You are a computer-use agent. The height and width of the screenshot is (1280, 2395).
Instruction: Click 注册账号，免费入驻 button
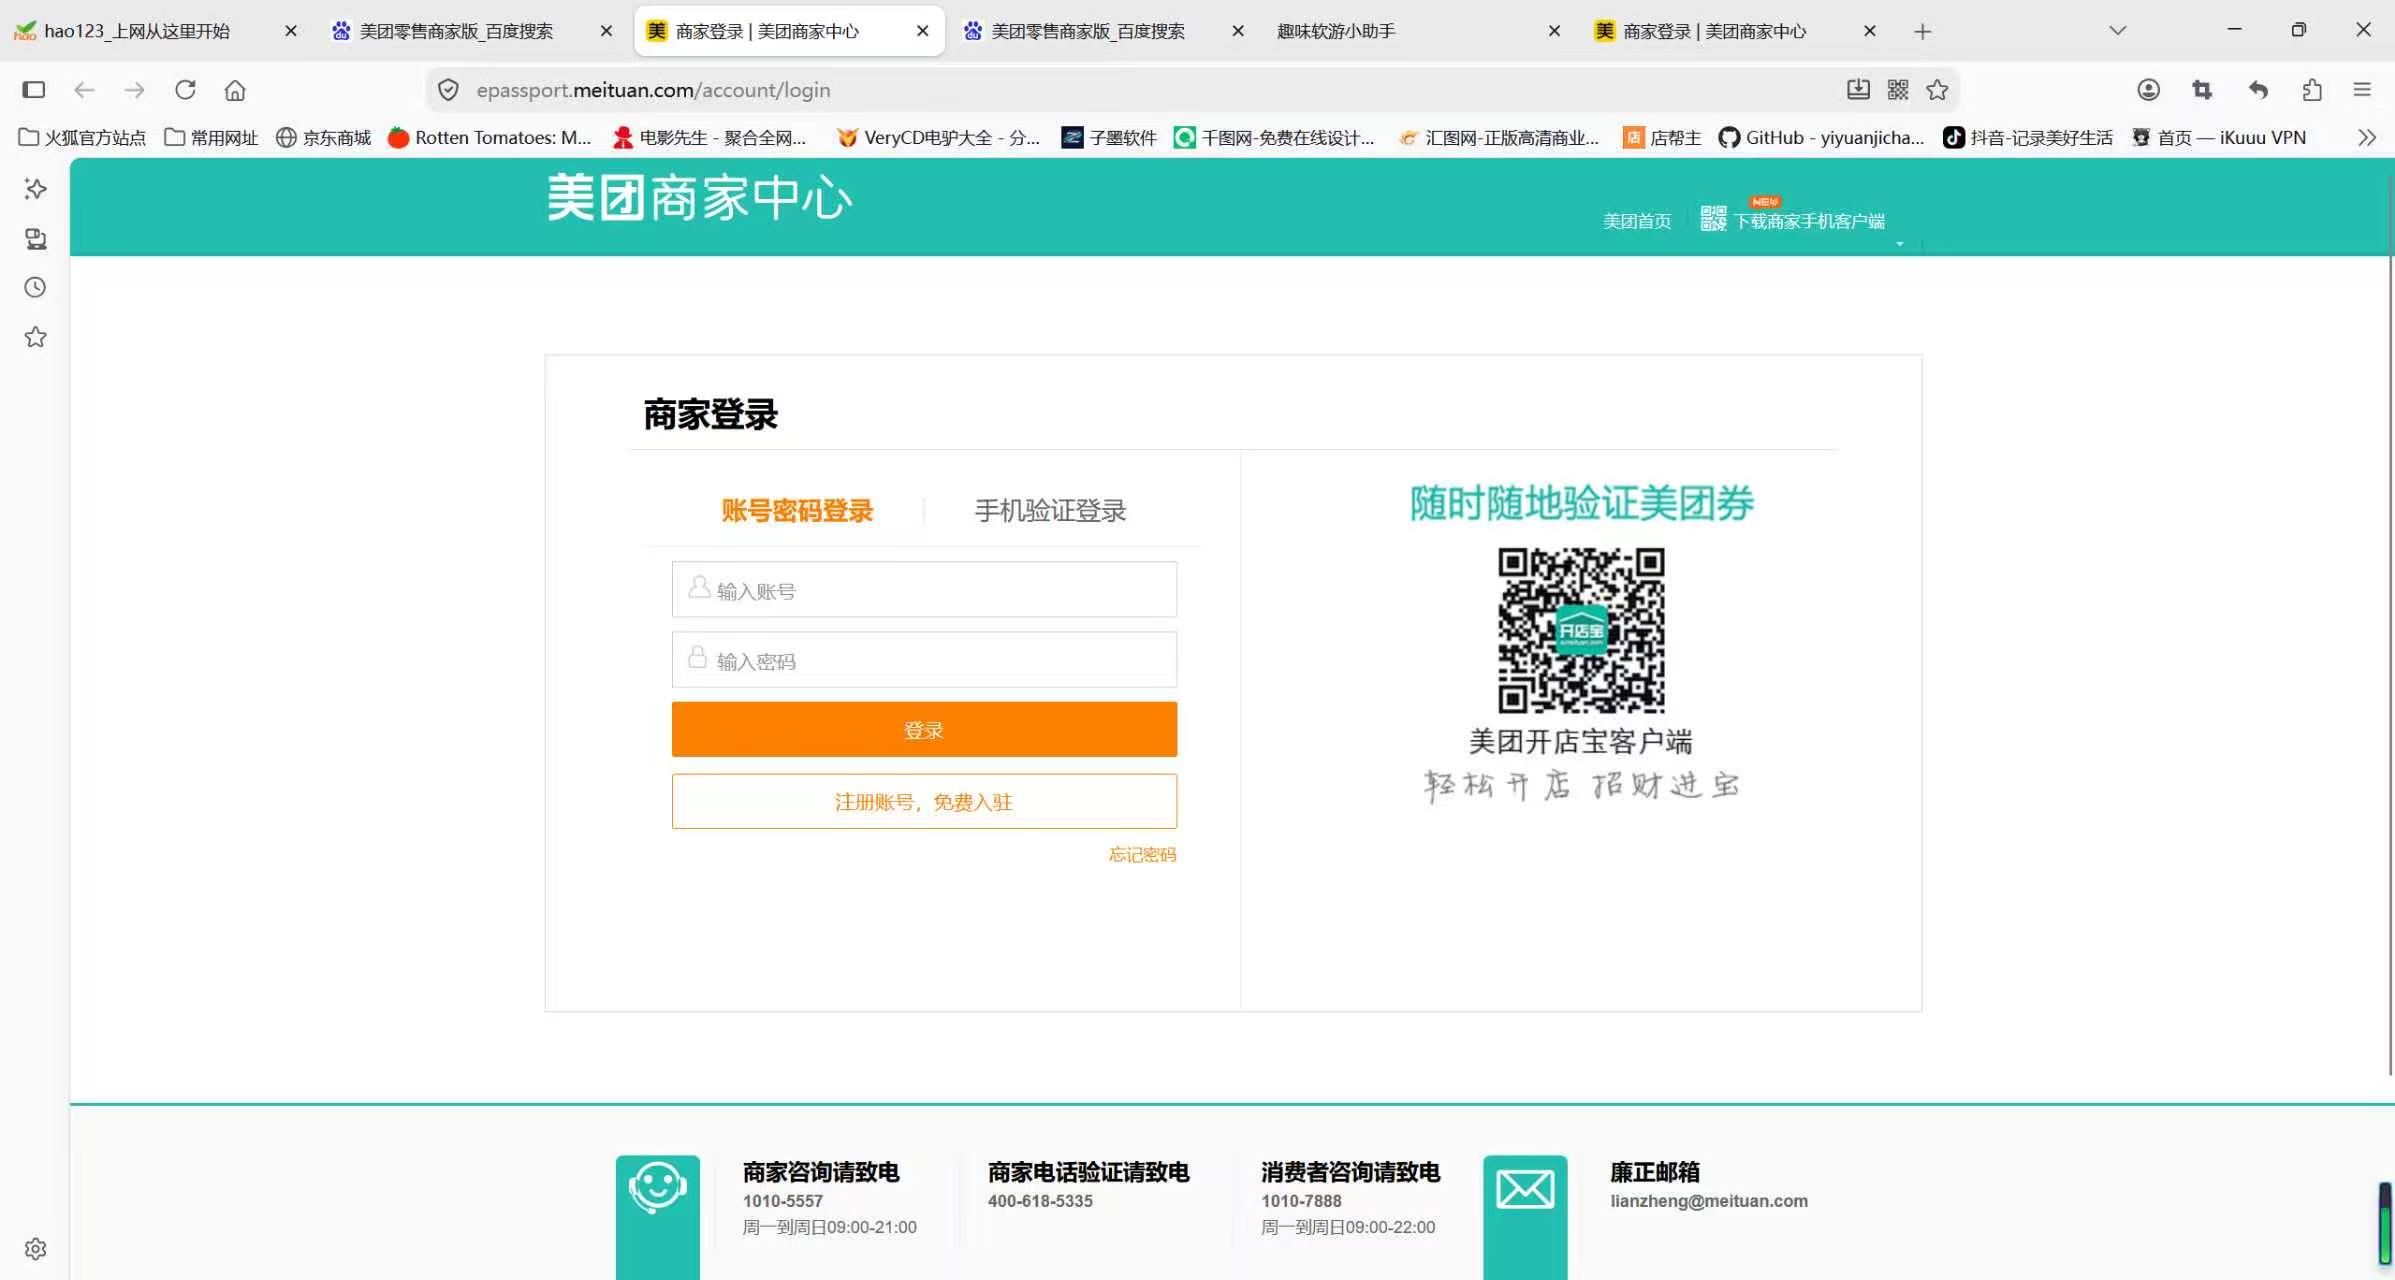[x=924, y=802]
